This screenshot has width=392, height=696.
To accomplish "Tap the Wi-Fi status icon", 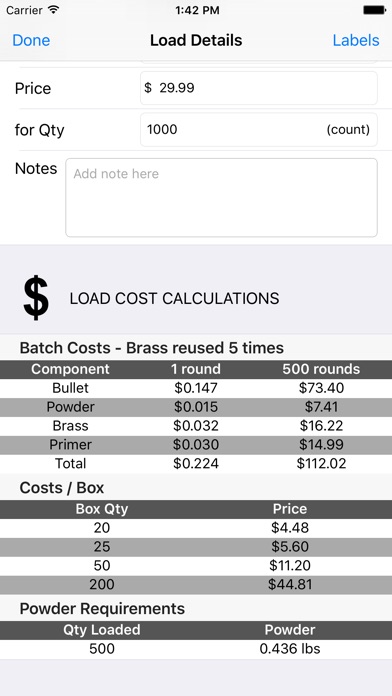I will click(x=54, y=10).
